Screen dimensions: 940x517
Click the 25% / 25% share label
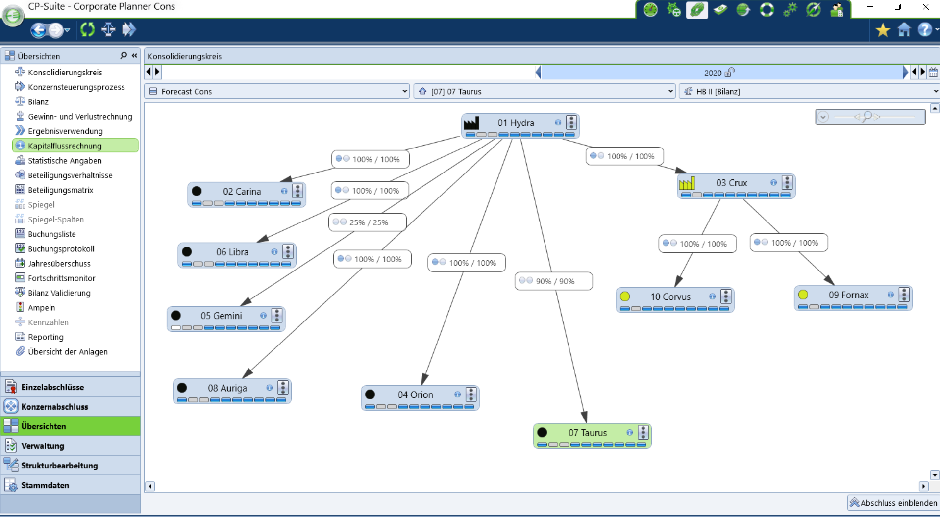click(367, 222)
